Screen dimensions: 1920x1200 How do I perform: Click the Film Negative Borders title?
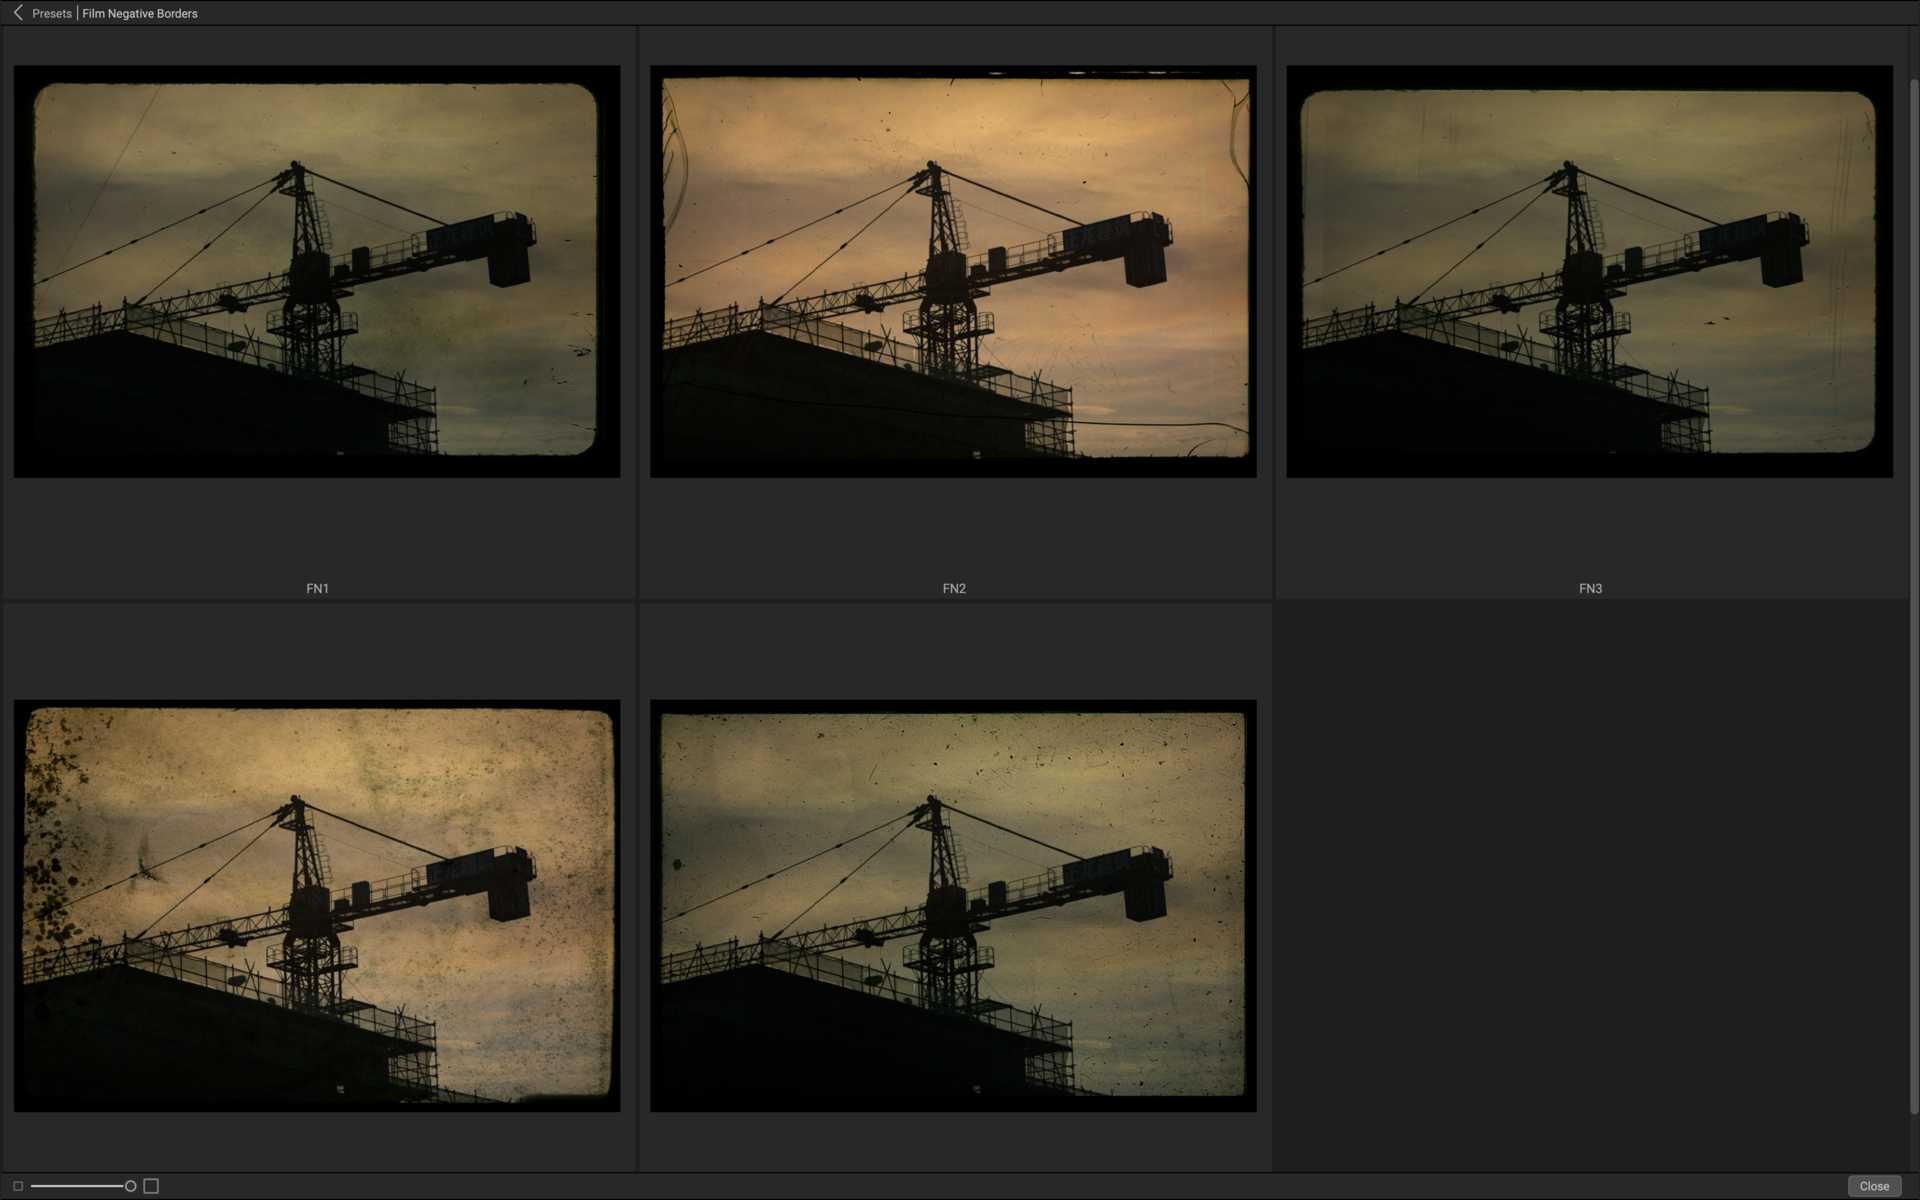(138, 13)
